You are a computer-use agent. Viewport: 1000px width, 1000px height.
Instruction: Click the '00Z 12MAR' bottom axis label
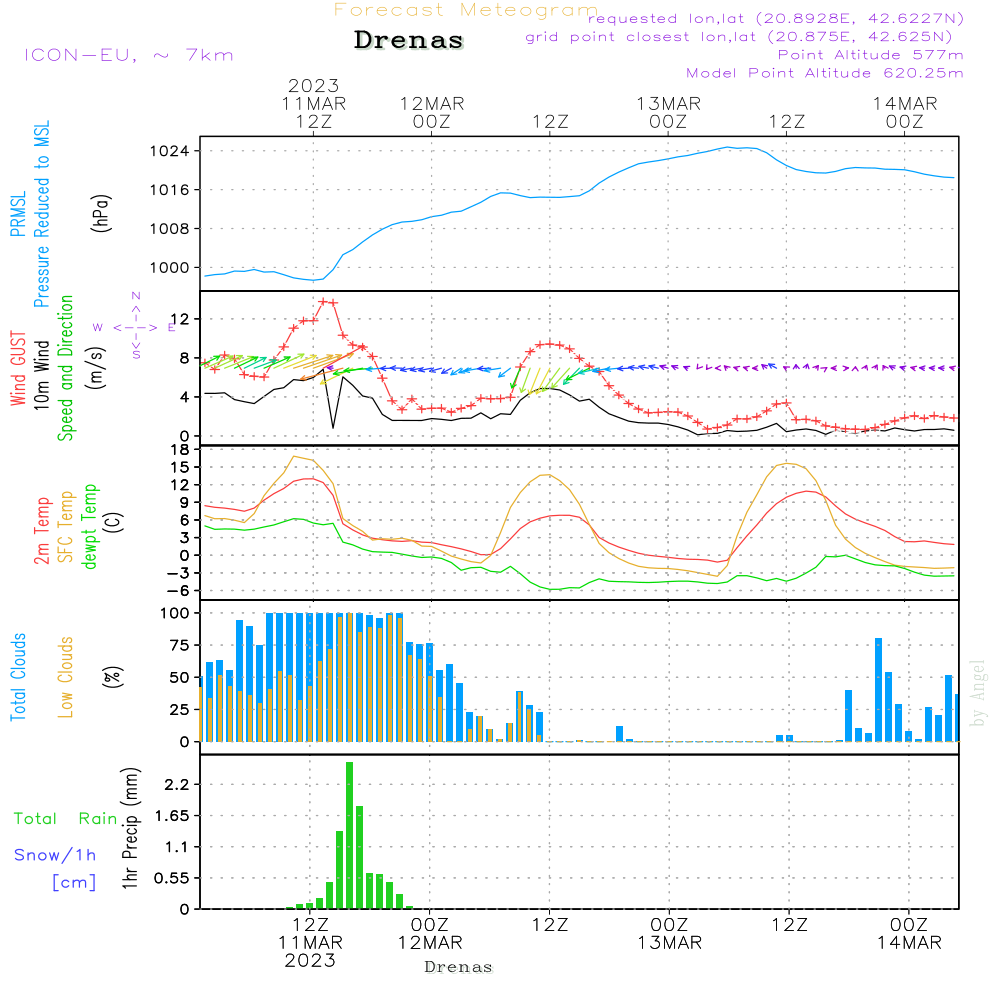430,934
